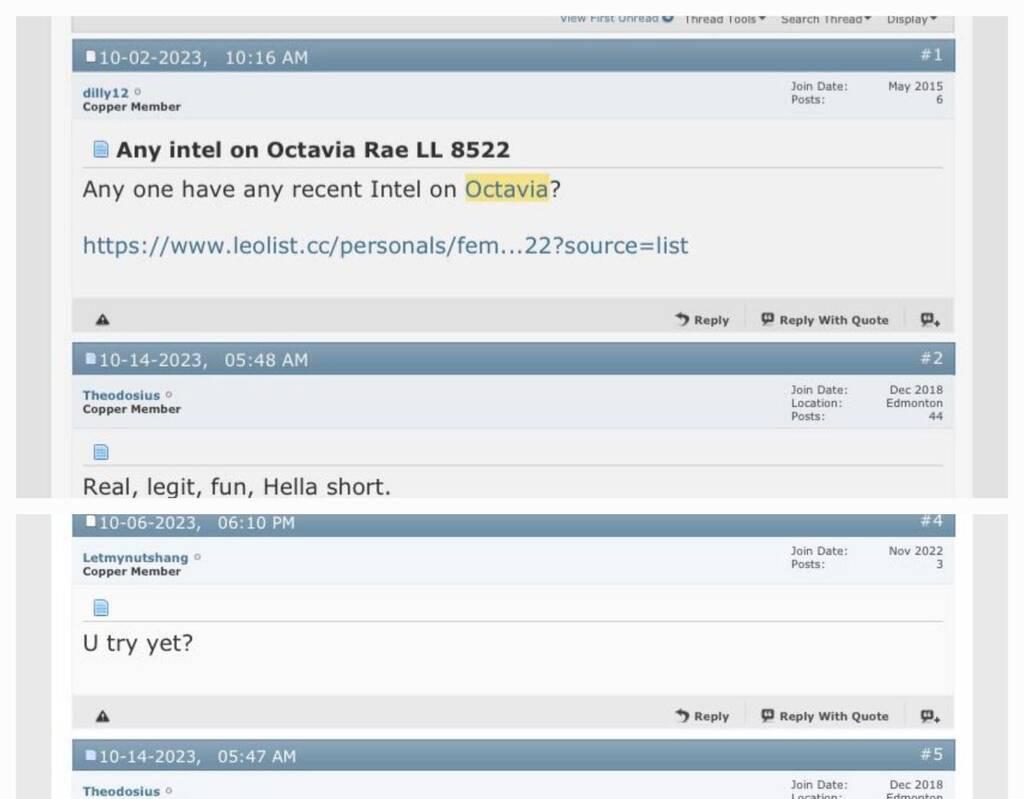Open the post #2 permalink
Screen dimensions: 1024x799
point(931,358)
